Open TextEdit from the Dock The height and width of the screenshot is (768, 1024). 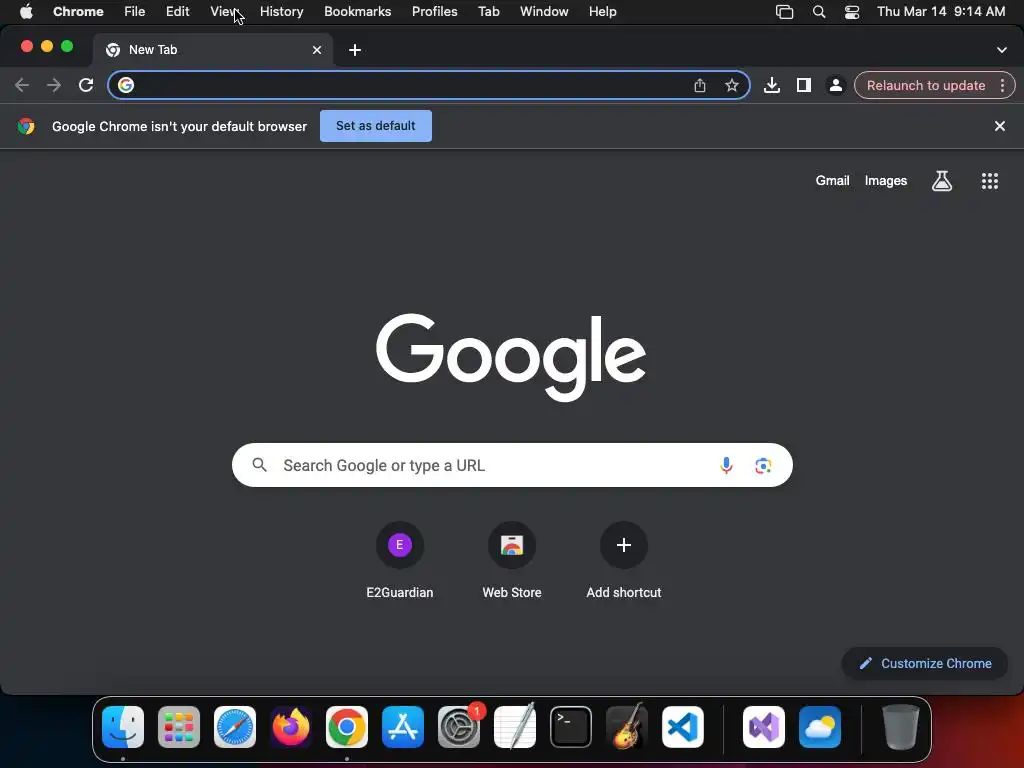click(x=515, y=727)
